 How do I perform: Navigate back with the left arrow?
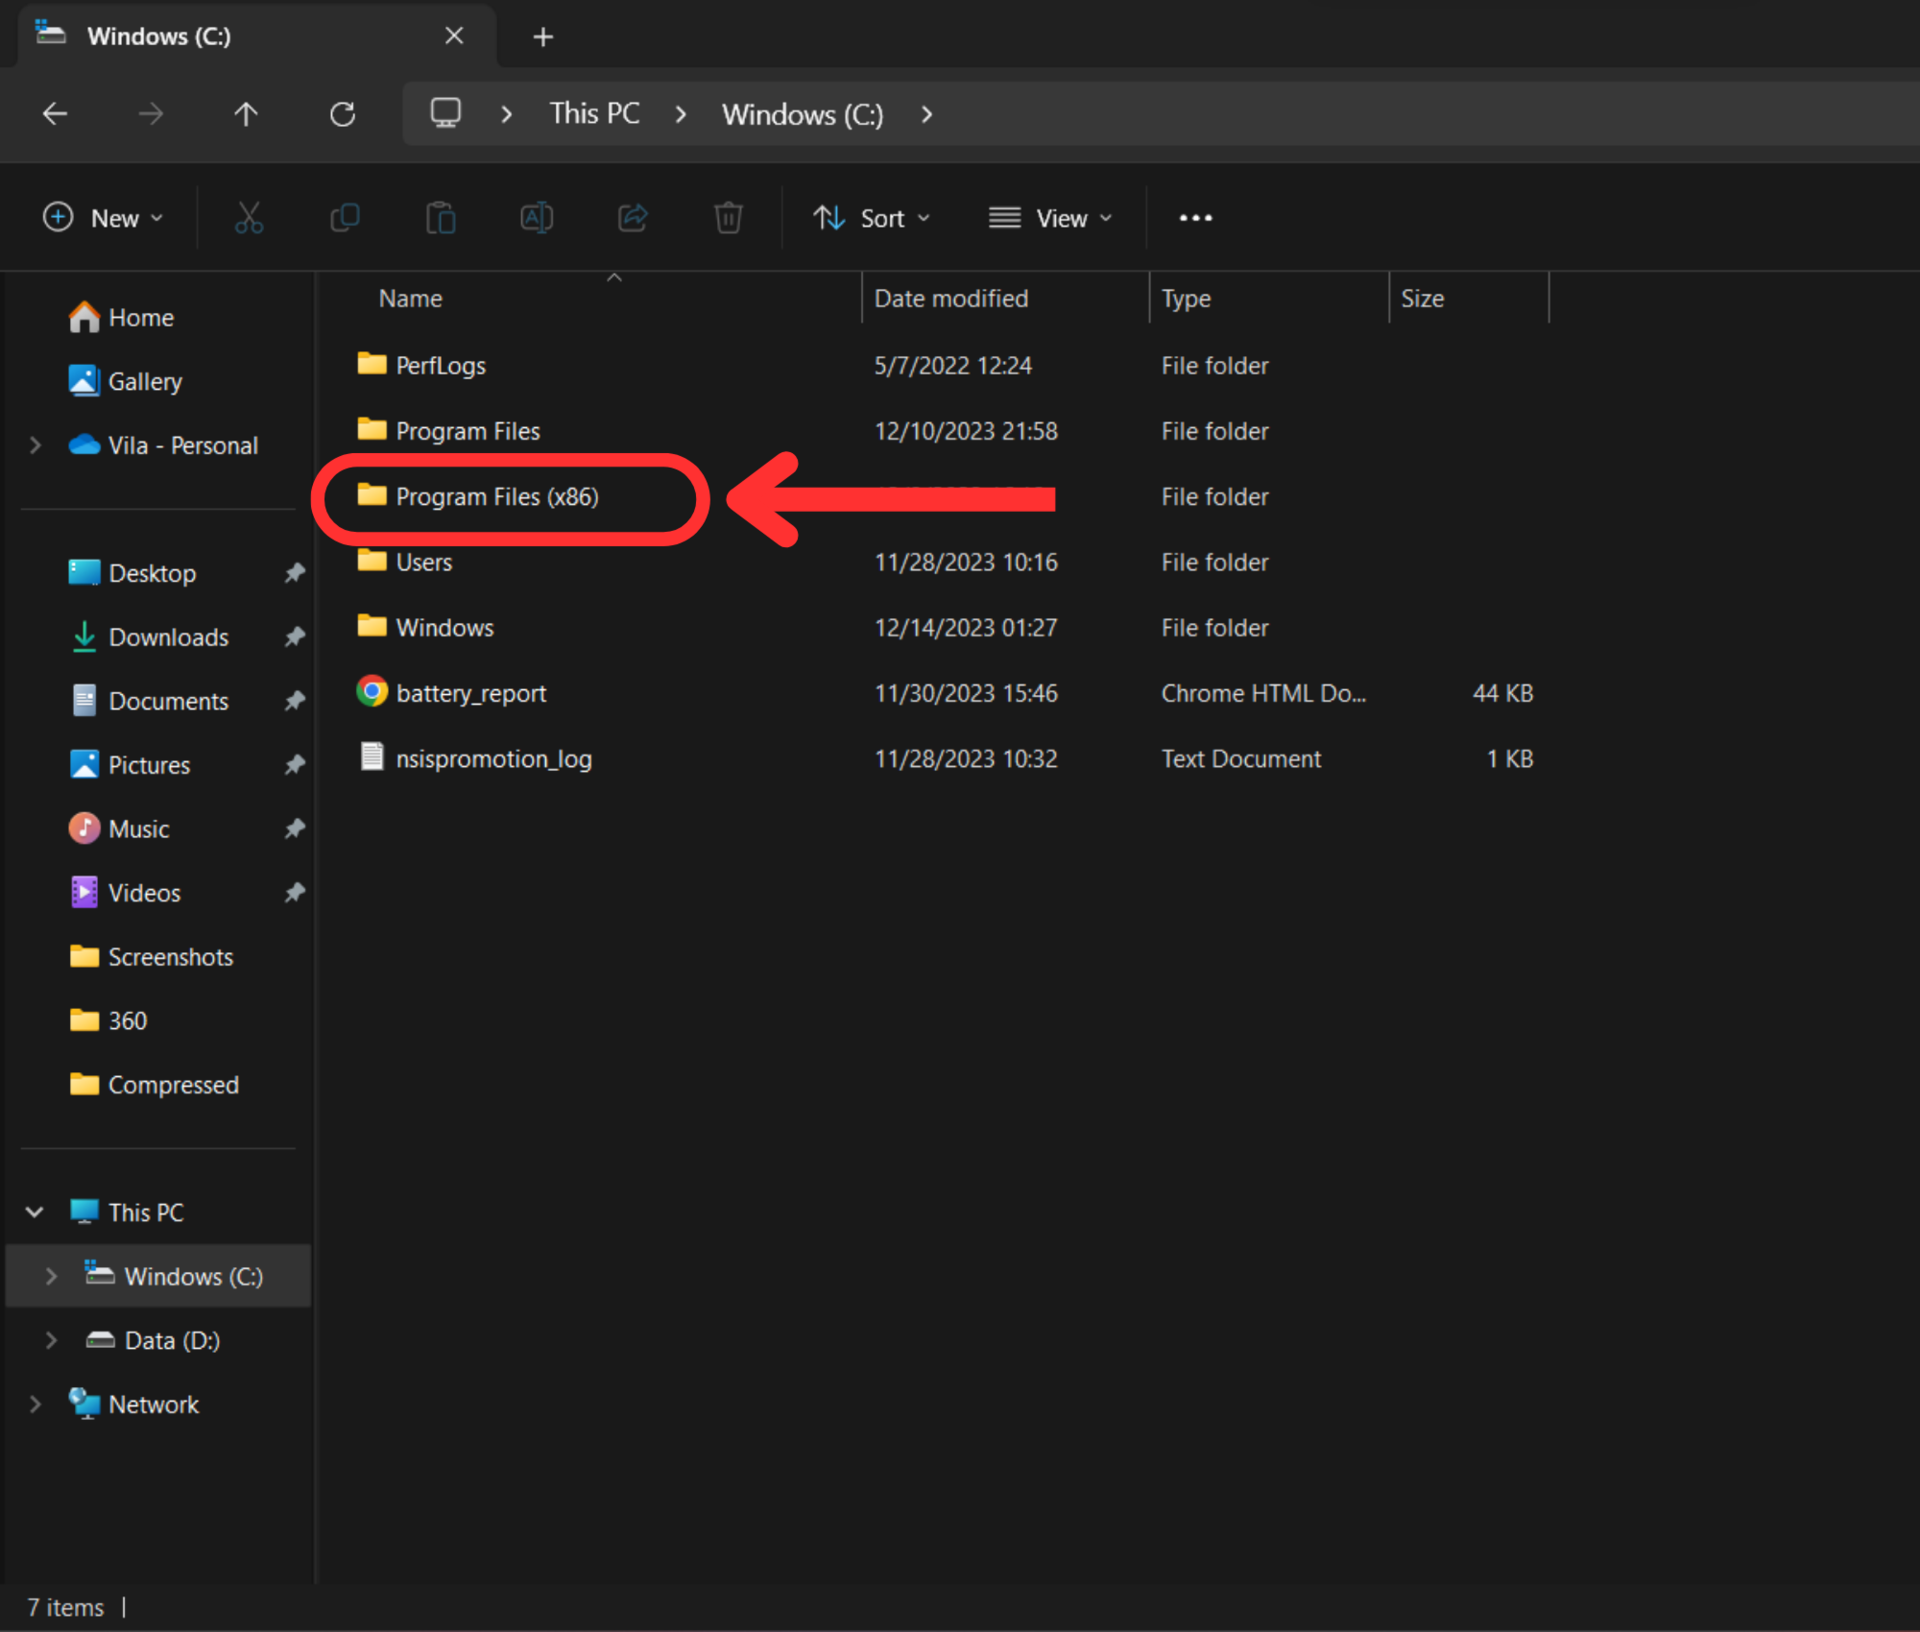(55, 114)
